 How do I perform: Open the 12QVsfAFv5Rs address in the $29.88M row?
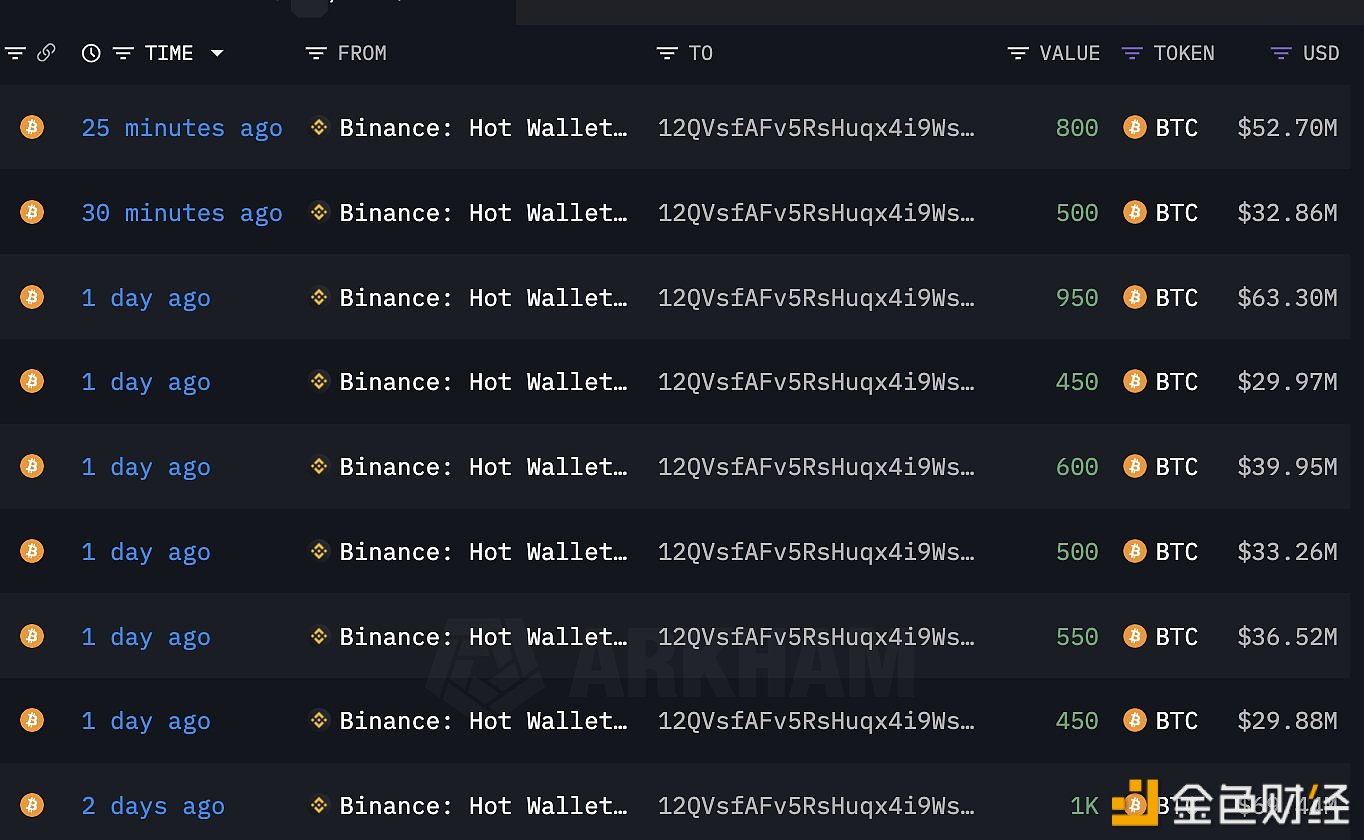[x=816, y=721]
